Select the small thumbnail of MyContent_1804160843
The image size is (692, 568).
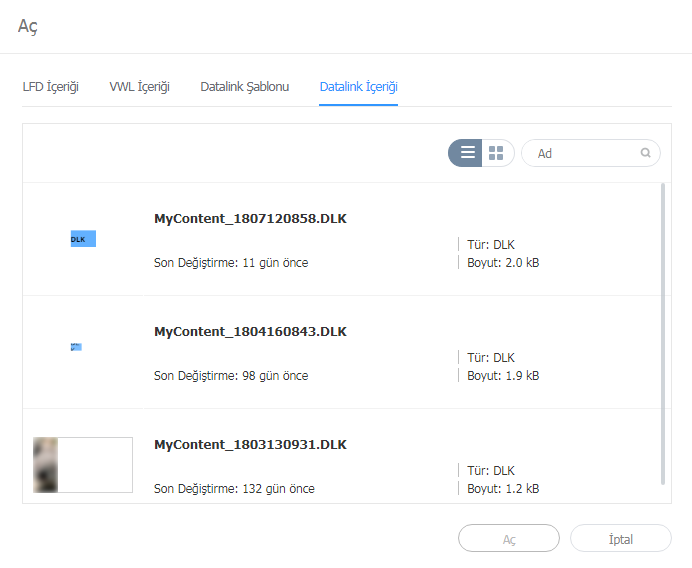tap(76, 347)
